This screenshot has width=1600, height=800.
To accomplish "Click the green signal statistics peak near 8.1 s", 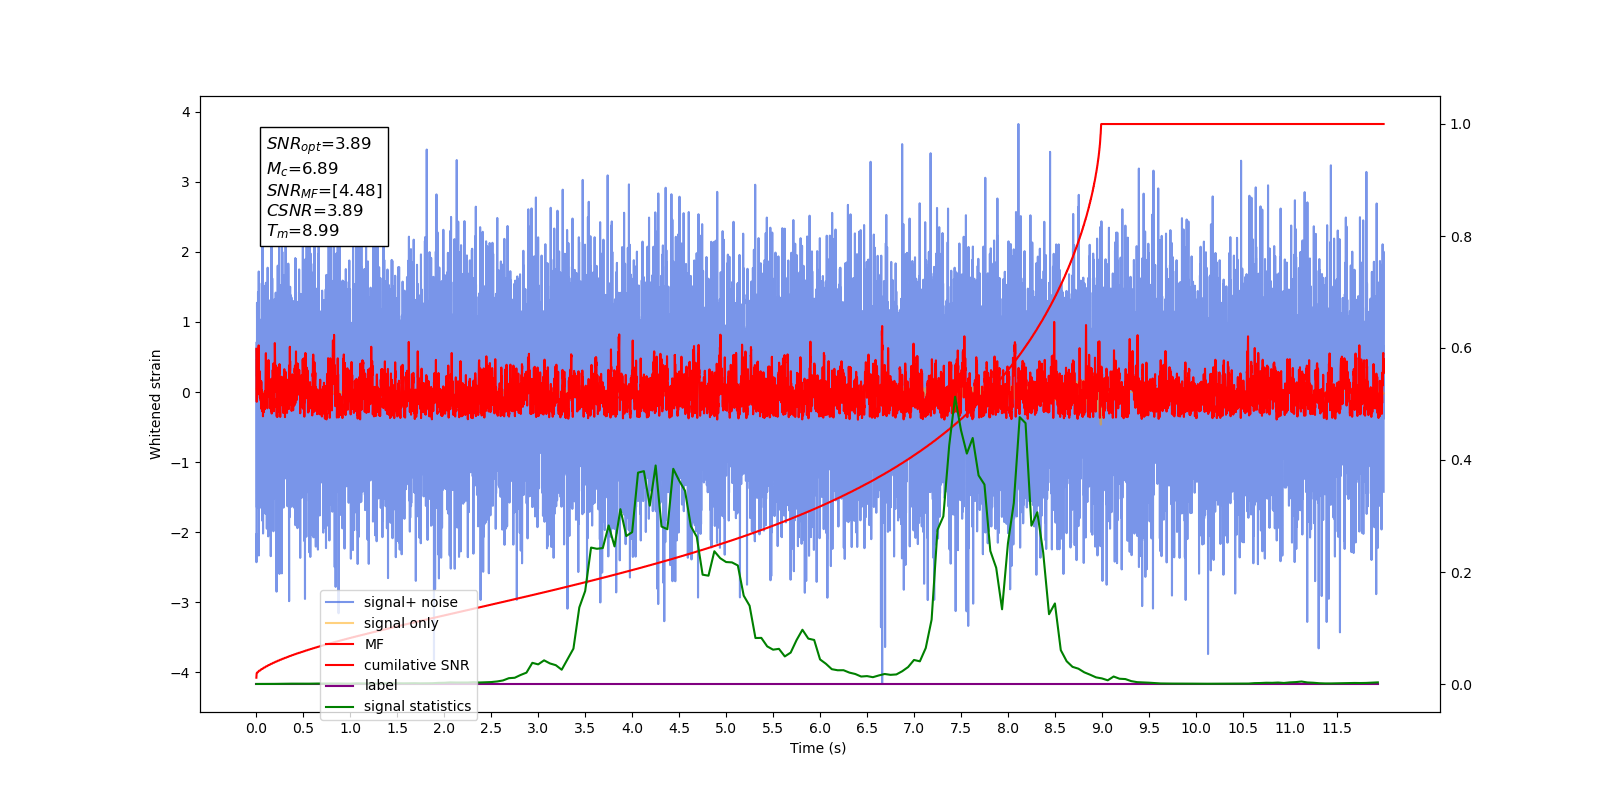I will (1020, 418).
